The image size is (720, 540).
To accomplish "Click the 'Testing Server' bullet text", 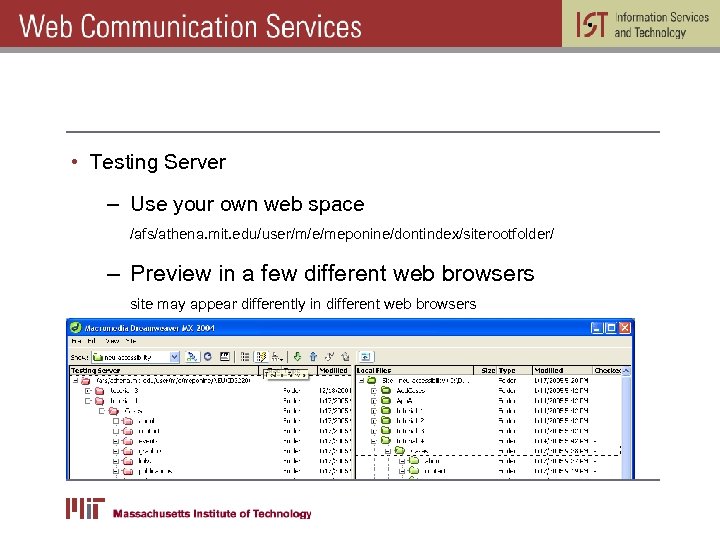I will [x=158, y=162].
